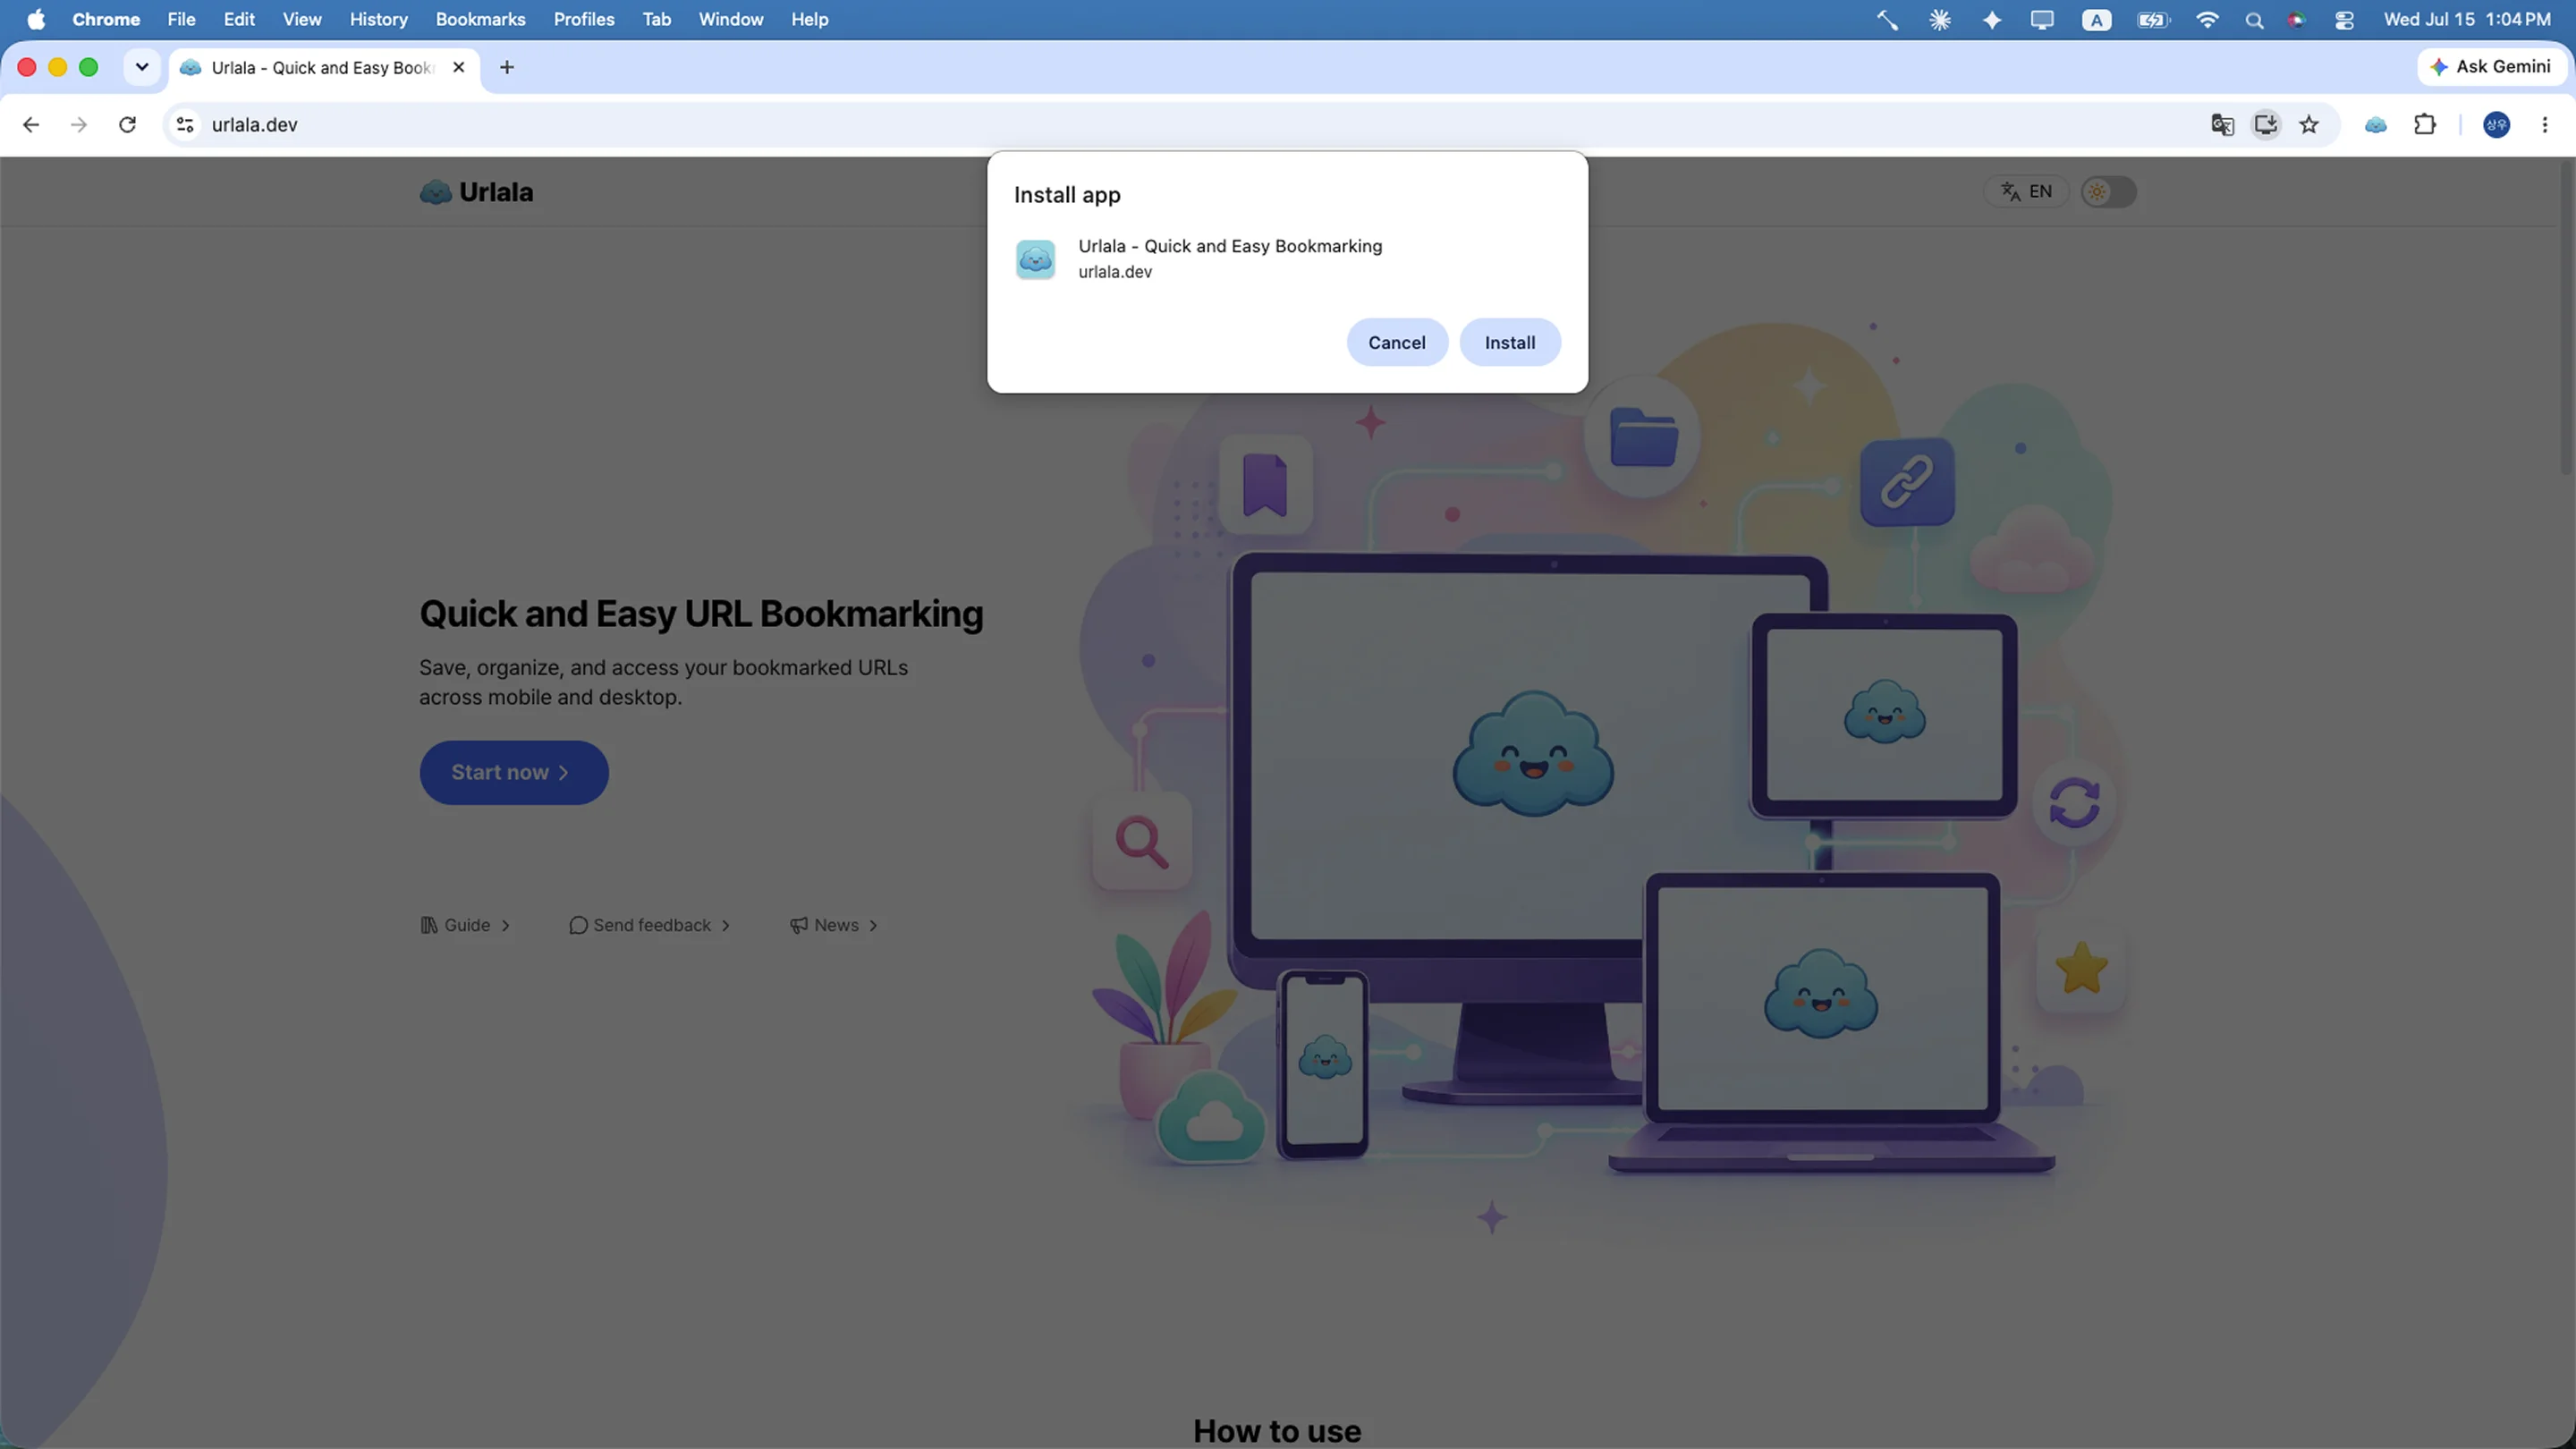Close the Urlala tab

(459, 67)
